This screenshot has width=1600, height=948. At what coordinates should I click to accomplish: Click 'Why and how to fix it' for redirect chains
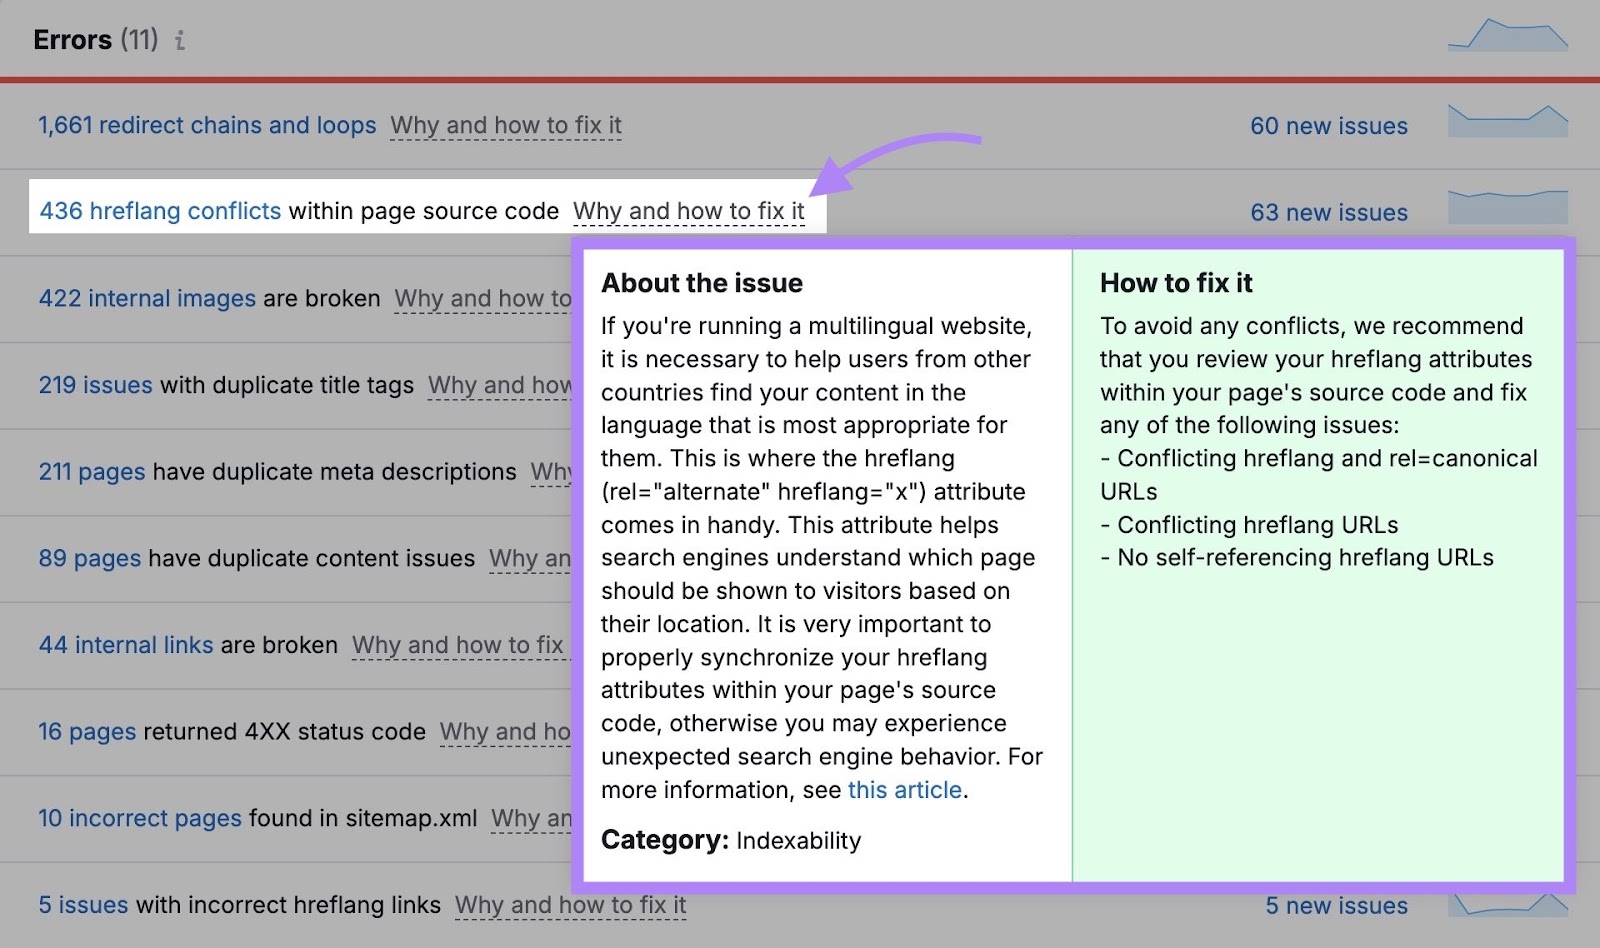click(x=506, y=126)
